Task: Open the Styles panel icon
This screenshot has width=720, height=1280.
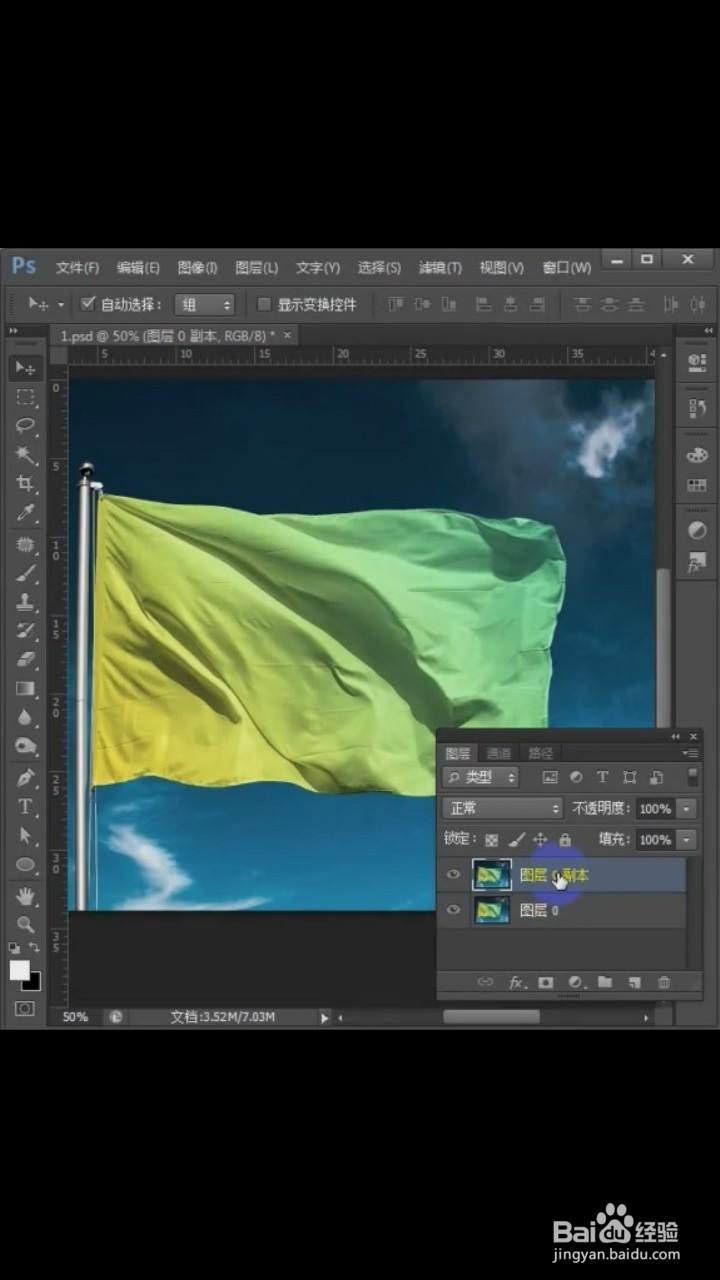Action: tap(697, 563)
